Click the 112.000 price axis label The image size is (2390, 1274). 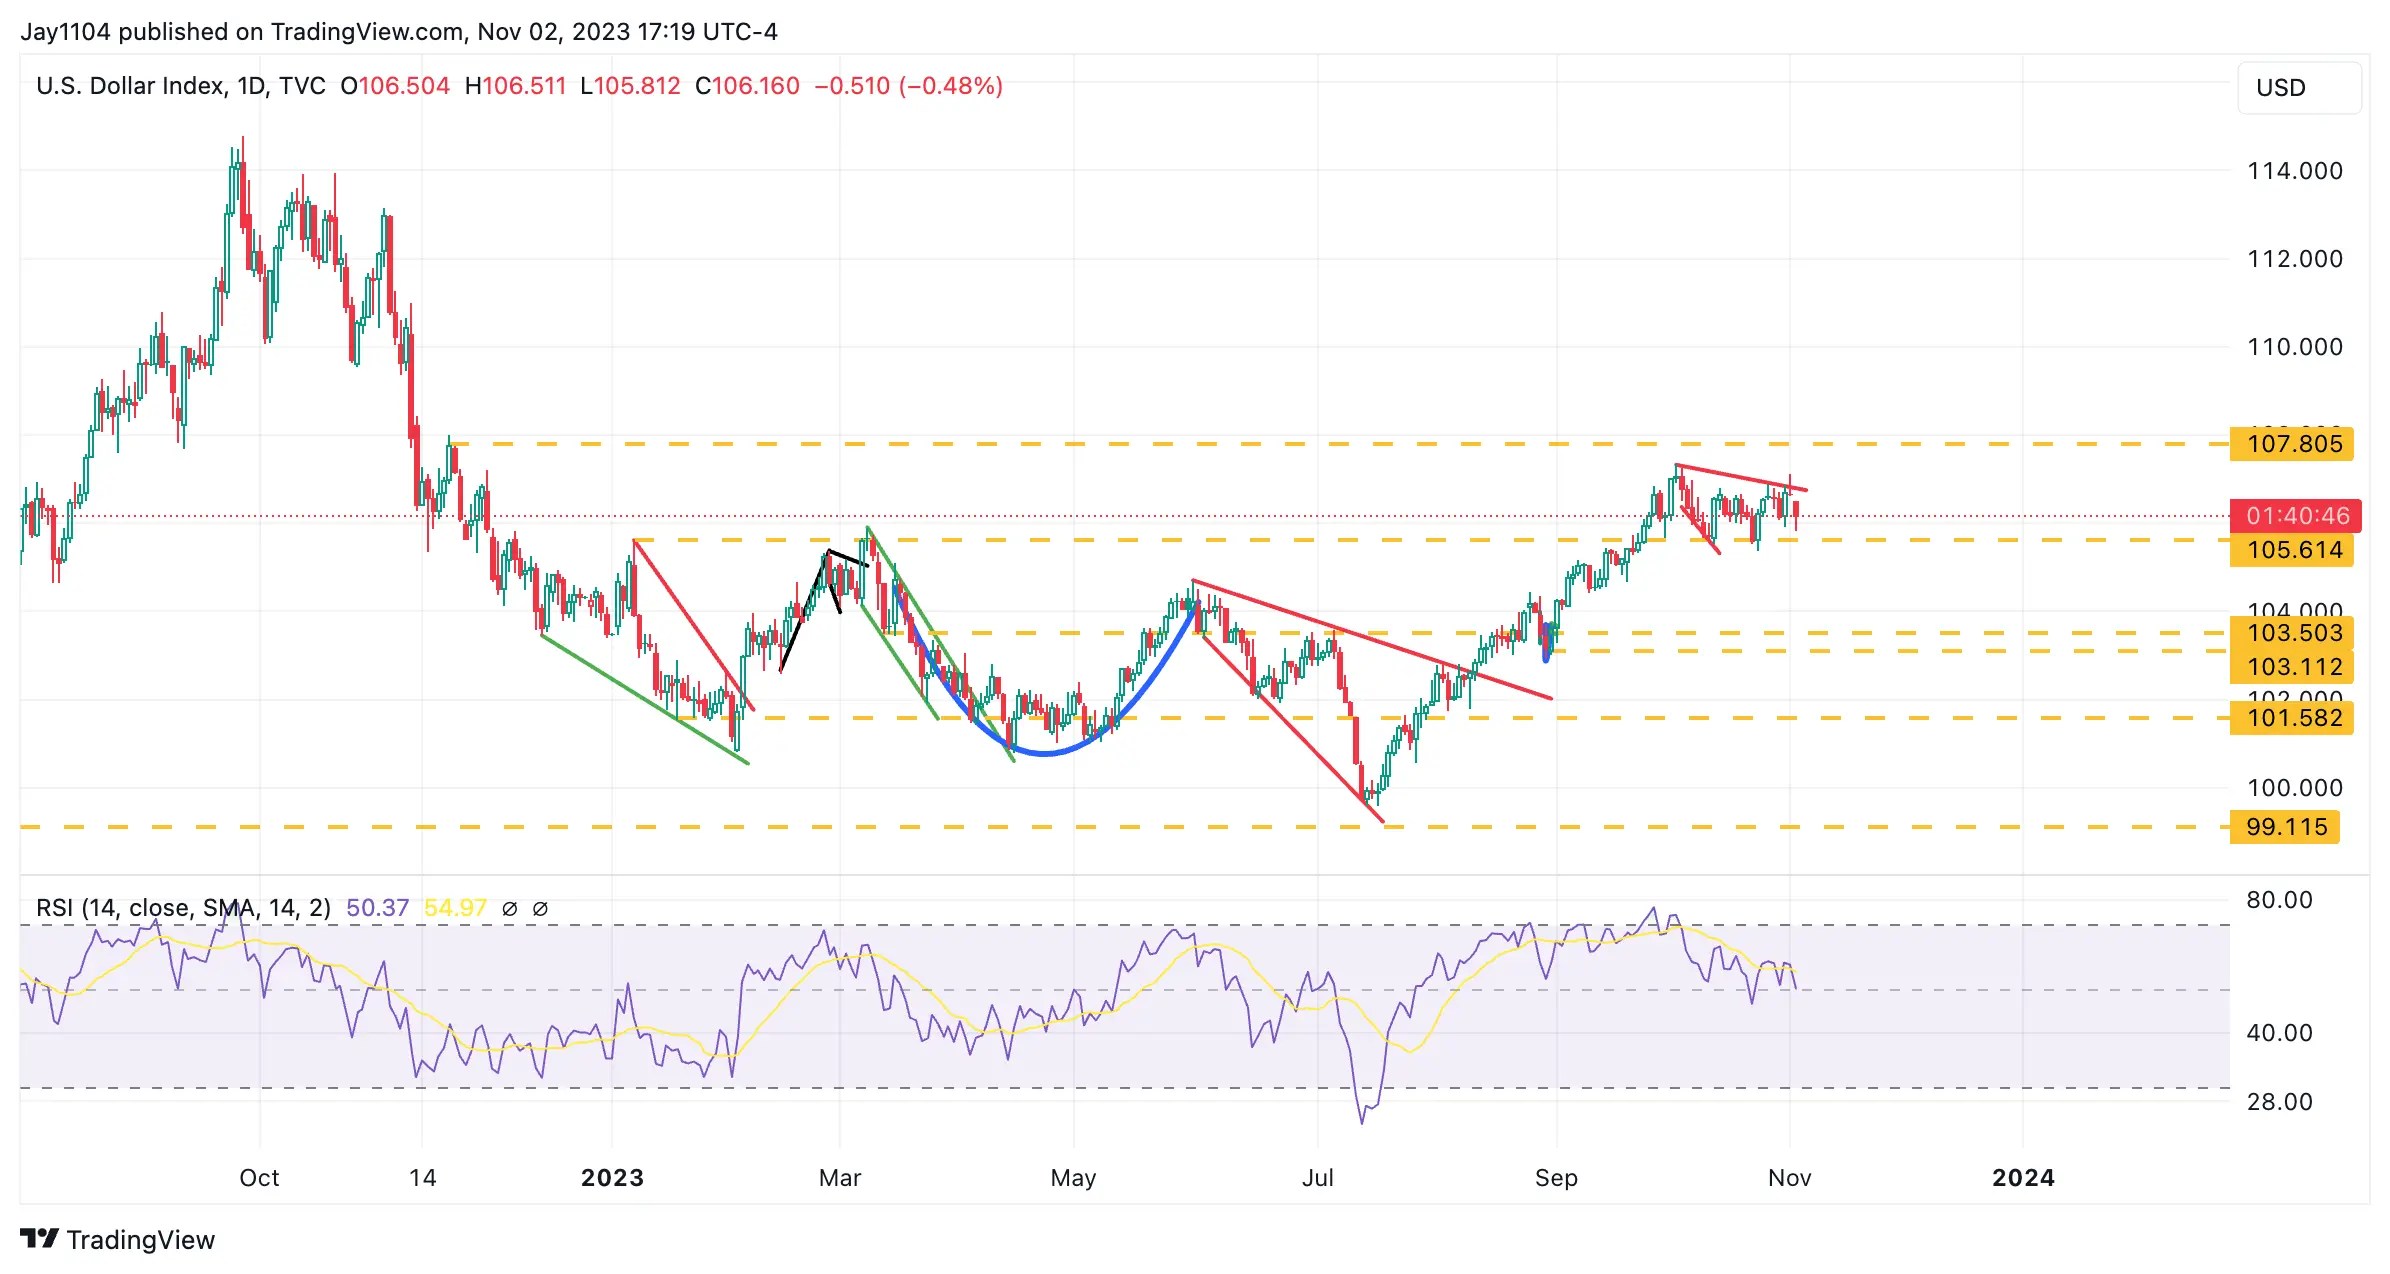click(x=2295, y=259)
